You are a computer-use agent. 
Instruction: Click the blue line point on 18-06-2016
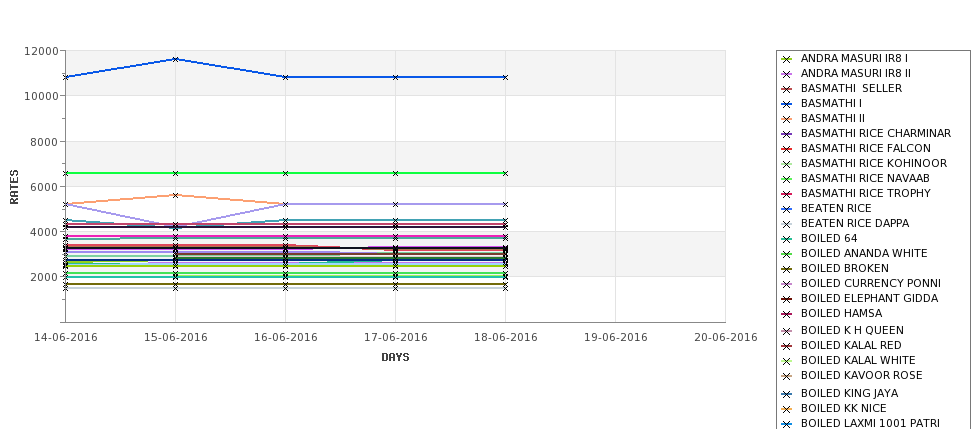506,78
